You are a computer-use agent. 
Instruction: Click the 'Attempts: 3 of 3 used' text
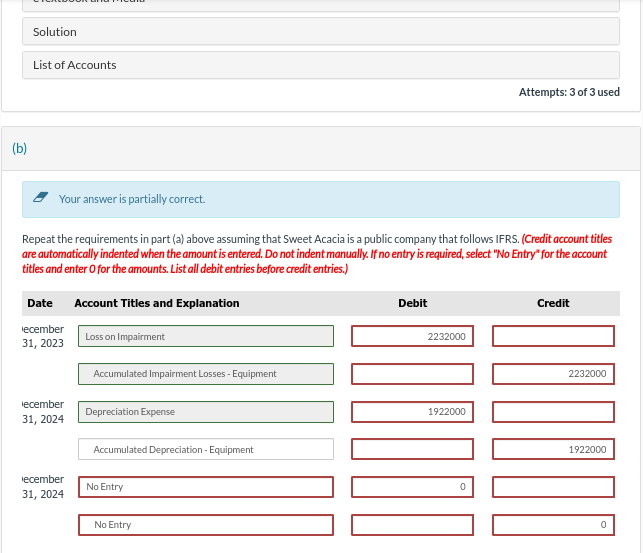tap(569, 92)
